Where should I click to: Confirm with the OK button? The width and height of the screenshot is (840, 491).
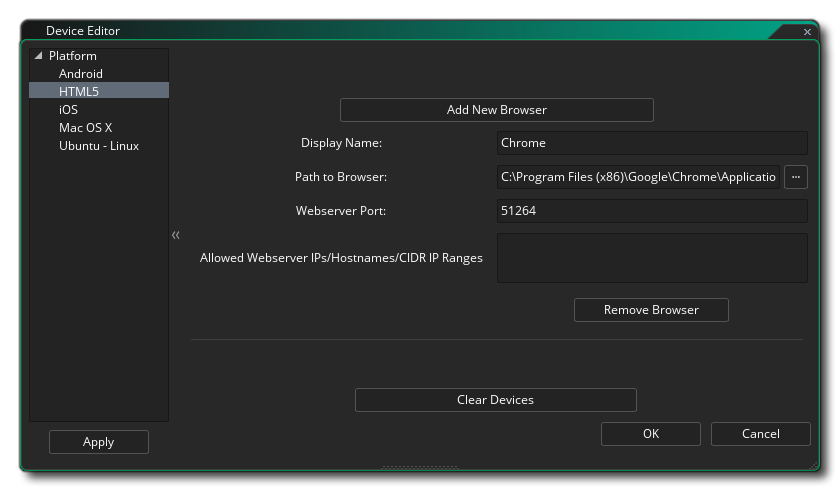pyautogui.click(x=651, y=433)
